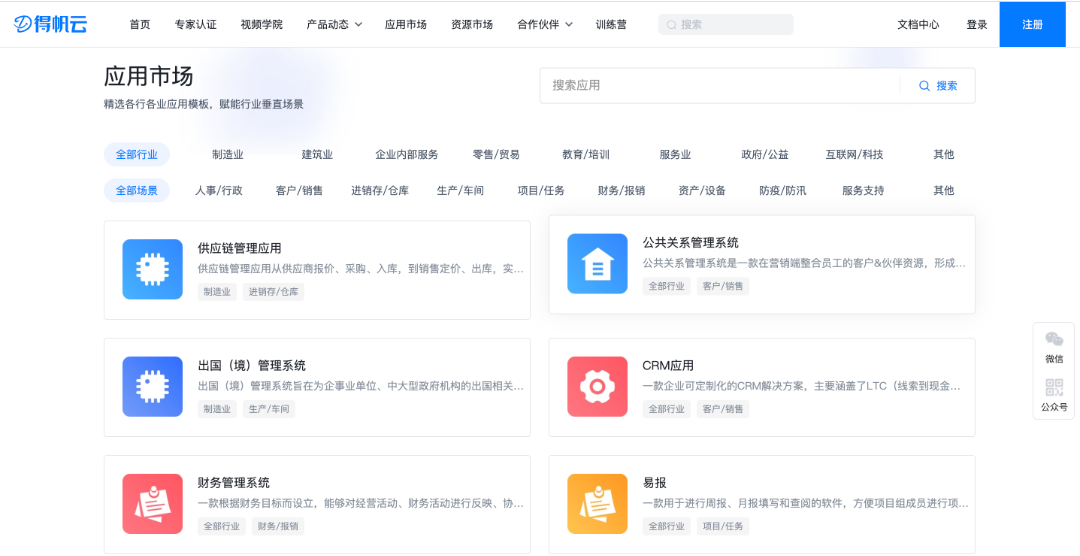
Task: Click the 登录 link
Action: coord(977,25)
